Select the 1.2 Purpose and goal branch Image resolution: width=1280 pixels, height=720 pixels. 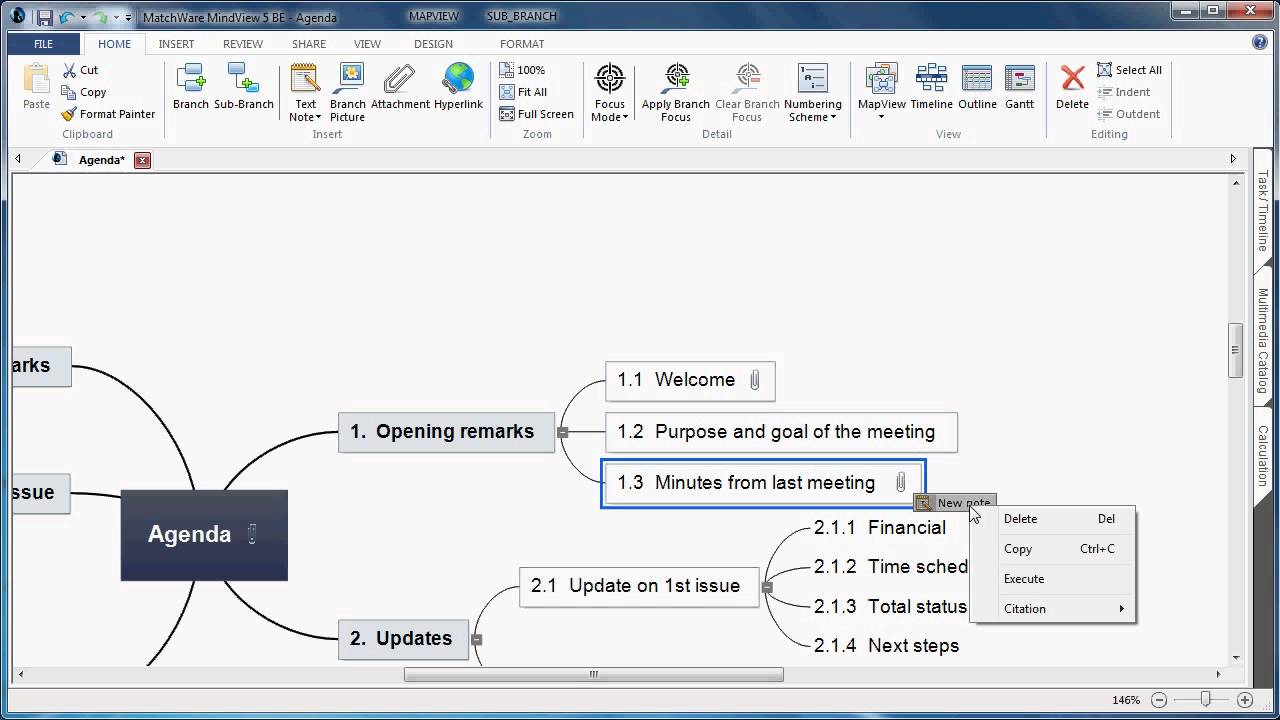(781, 432)
